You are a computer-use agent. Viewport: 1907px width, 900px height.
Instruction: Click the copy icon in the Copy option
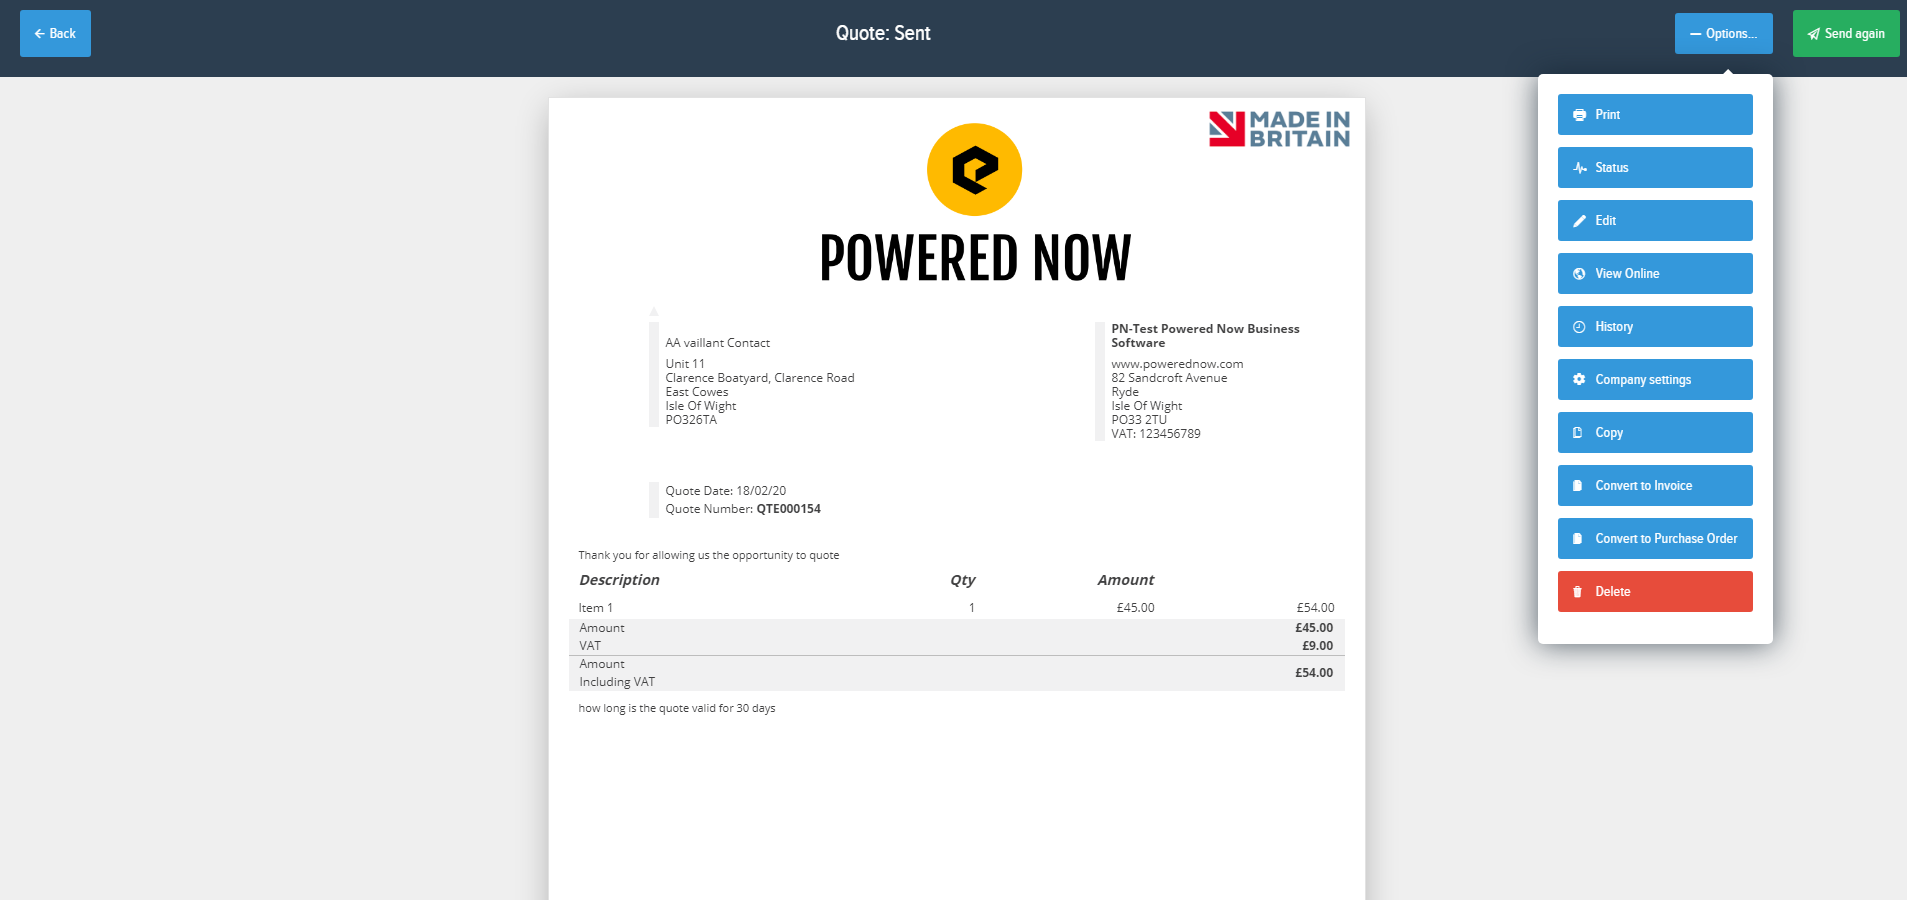(1578, 433)
